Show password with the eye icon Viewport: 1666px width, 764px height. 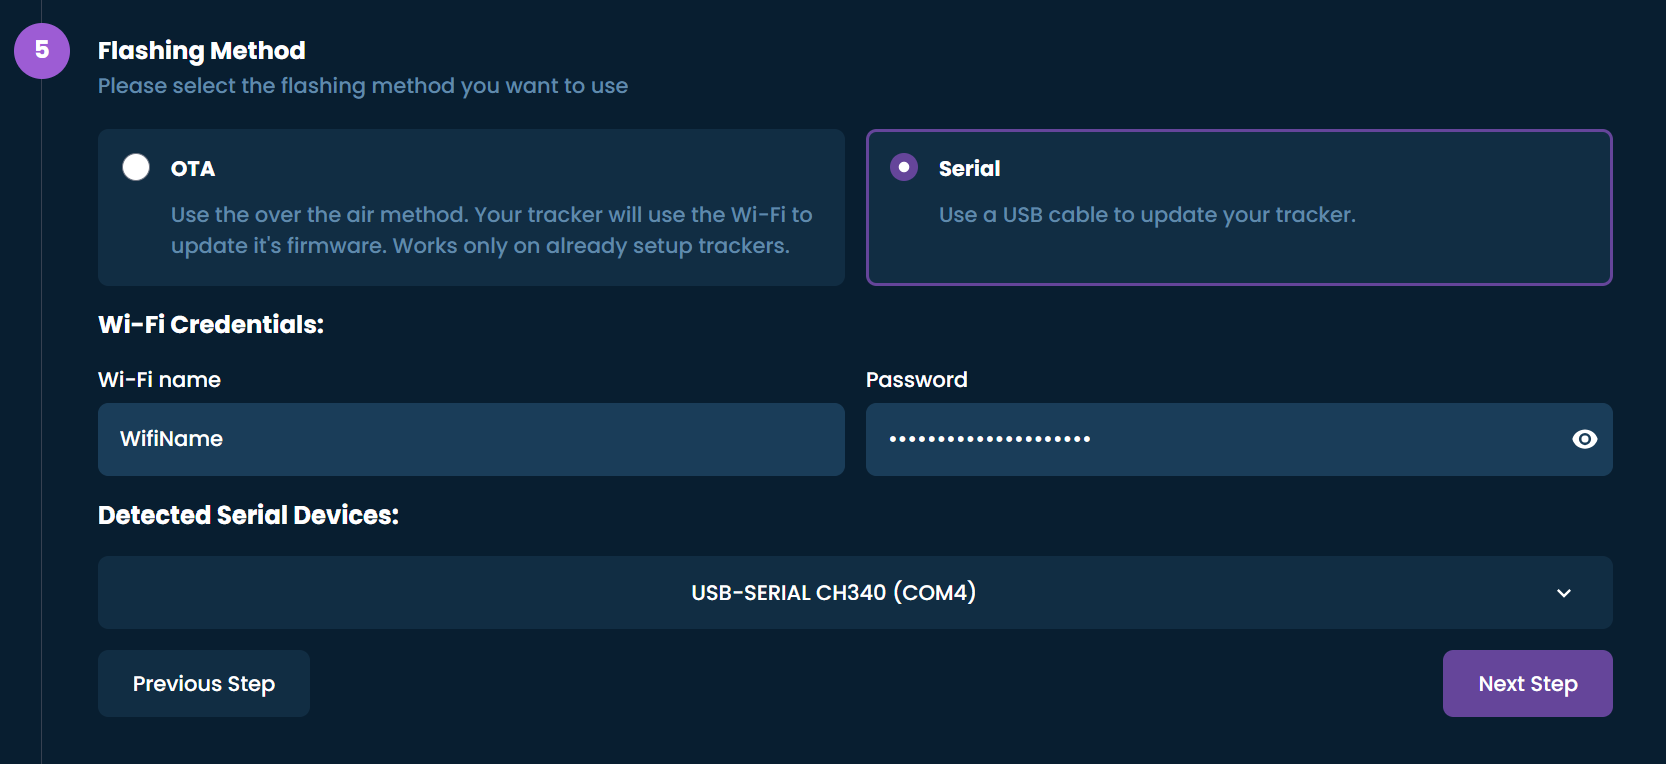[x=1584, y=439]
